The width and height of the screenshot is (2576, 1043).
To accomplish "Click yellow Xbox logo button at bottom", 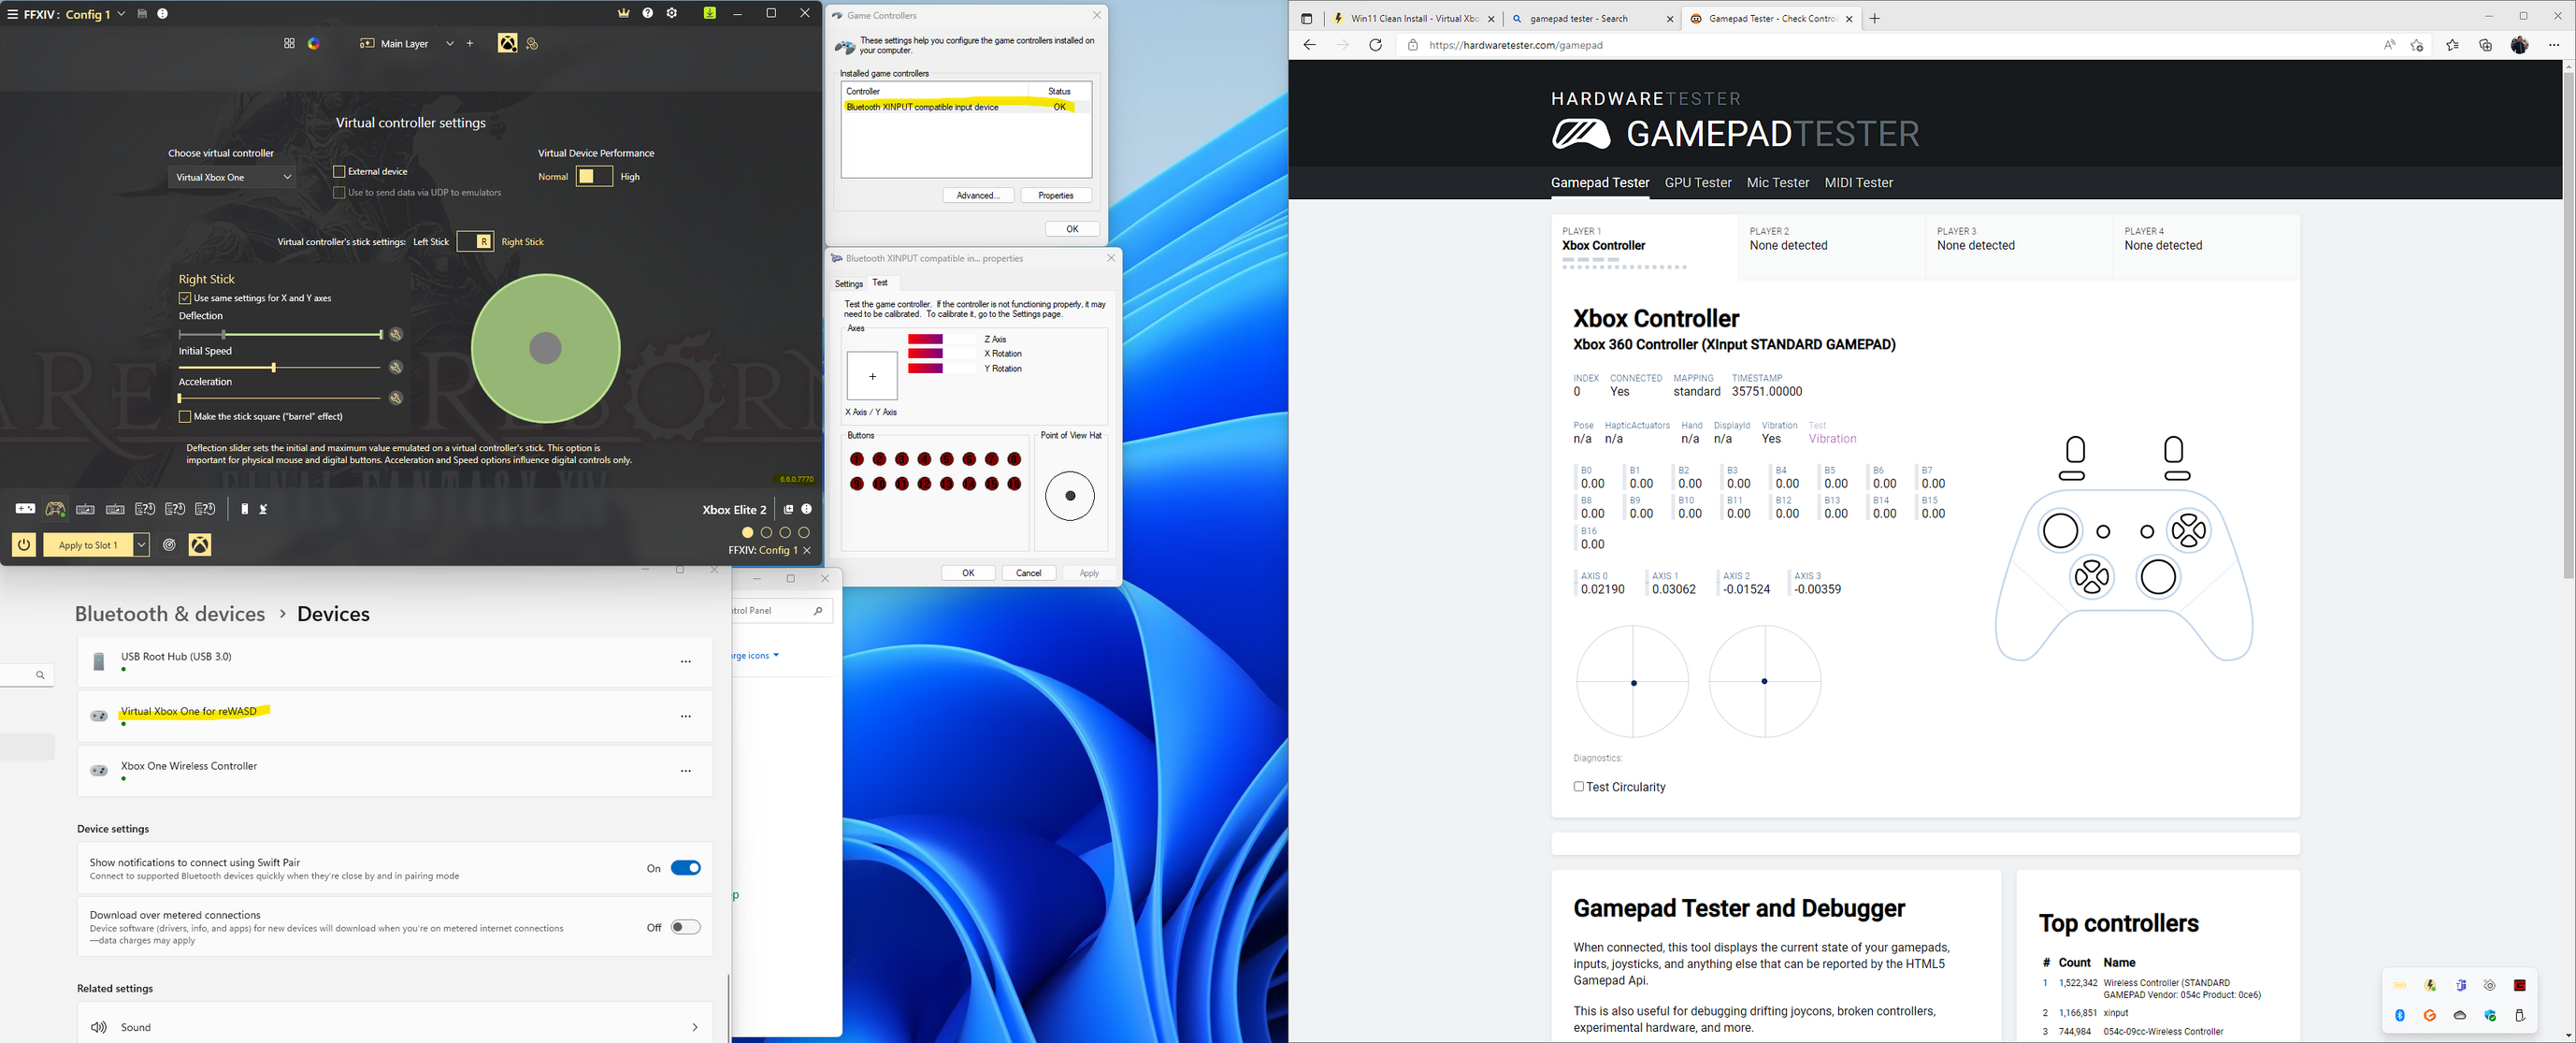I will click(200, 545).
